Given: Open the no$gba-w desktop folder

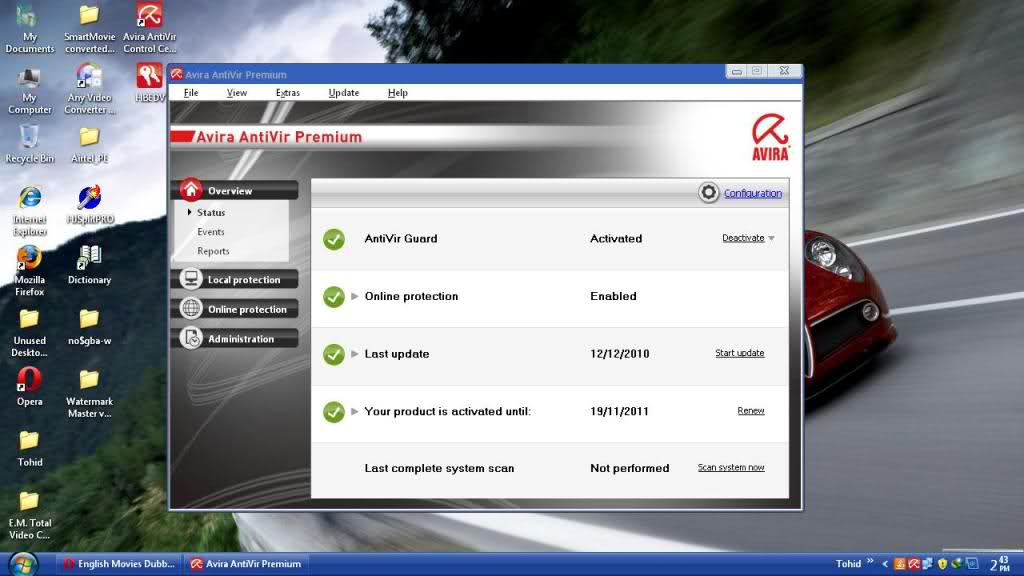Looking at the screenshot, I should tap(89, 327).
